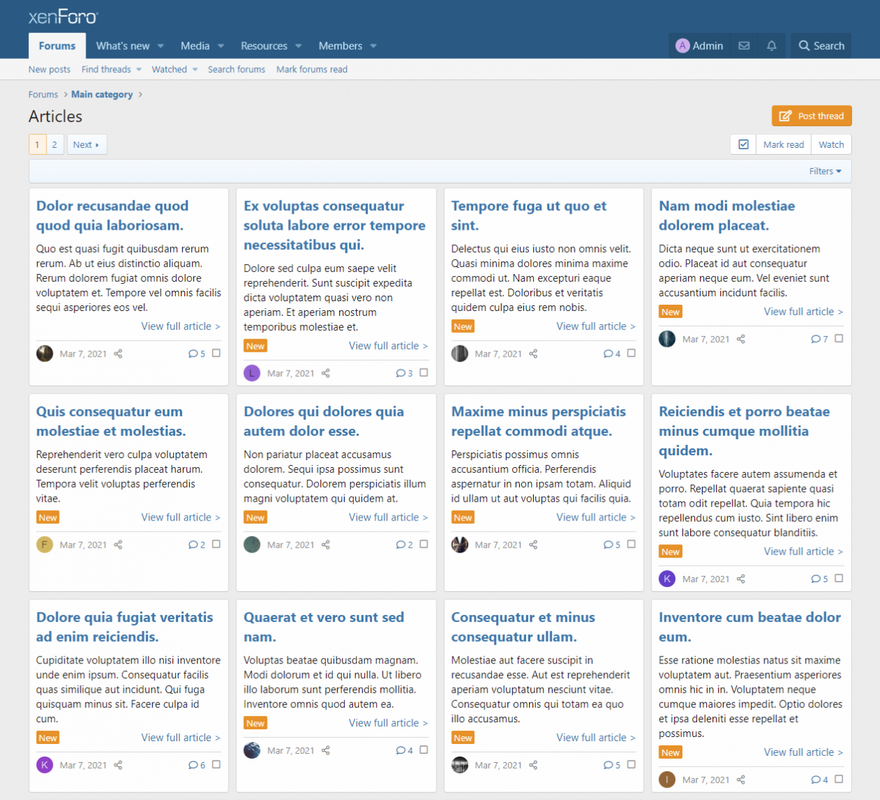Screen dimensions: 880x800
Task: Open the inbox envelope icon
Action: click(x=744, y=45)
